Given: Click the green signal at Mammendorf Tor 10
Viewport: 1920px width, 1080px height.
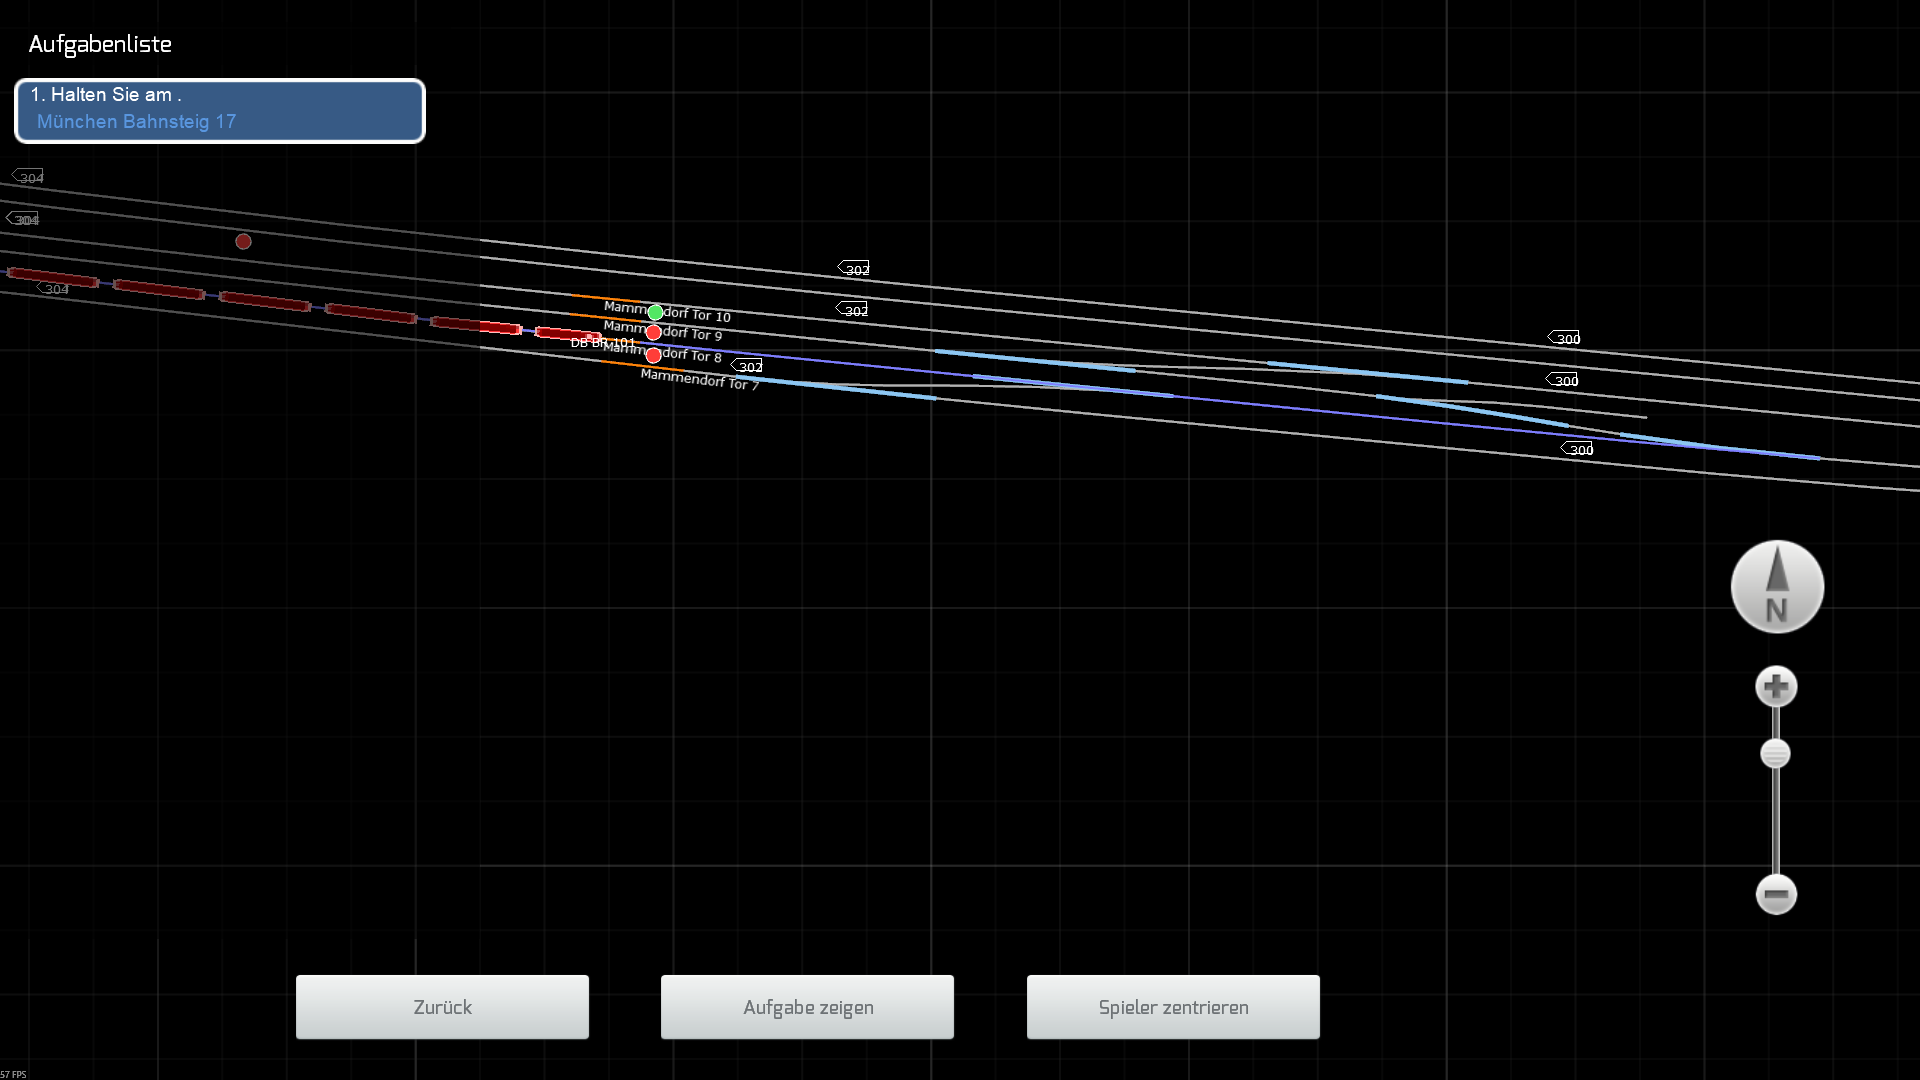Looking at the screenshot, I should pyautogui.click(x=655, y=313).
